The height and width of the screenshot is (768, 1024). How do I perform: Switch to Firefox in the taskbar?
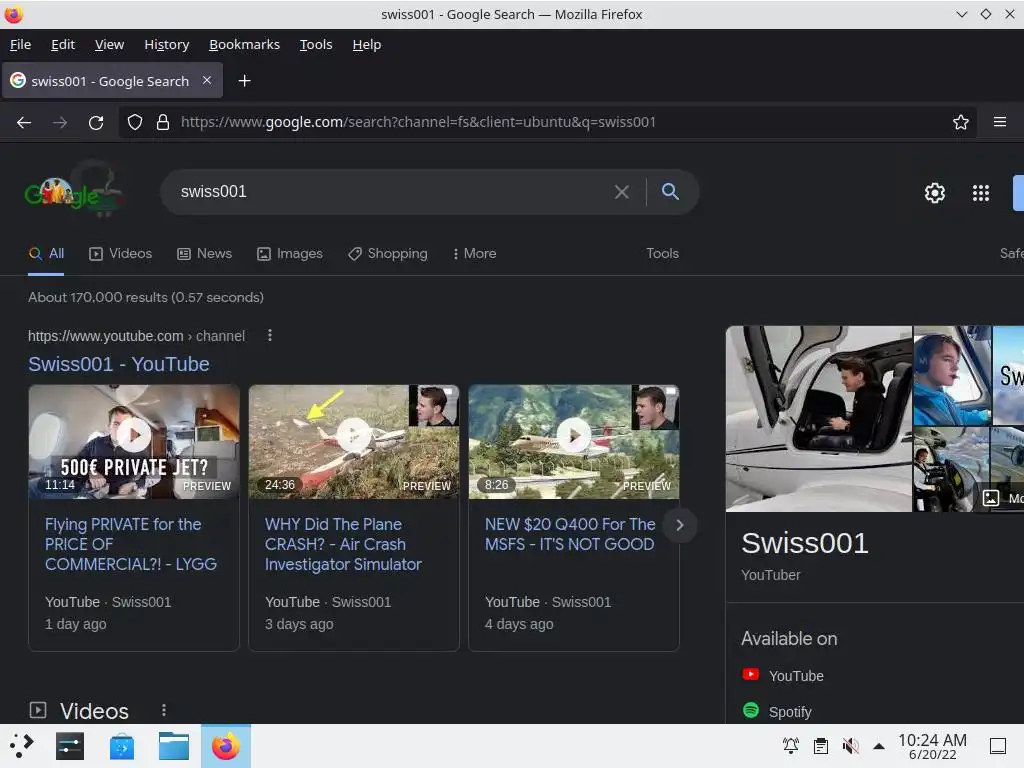pyautogui.click(x=226, y=746)
